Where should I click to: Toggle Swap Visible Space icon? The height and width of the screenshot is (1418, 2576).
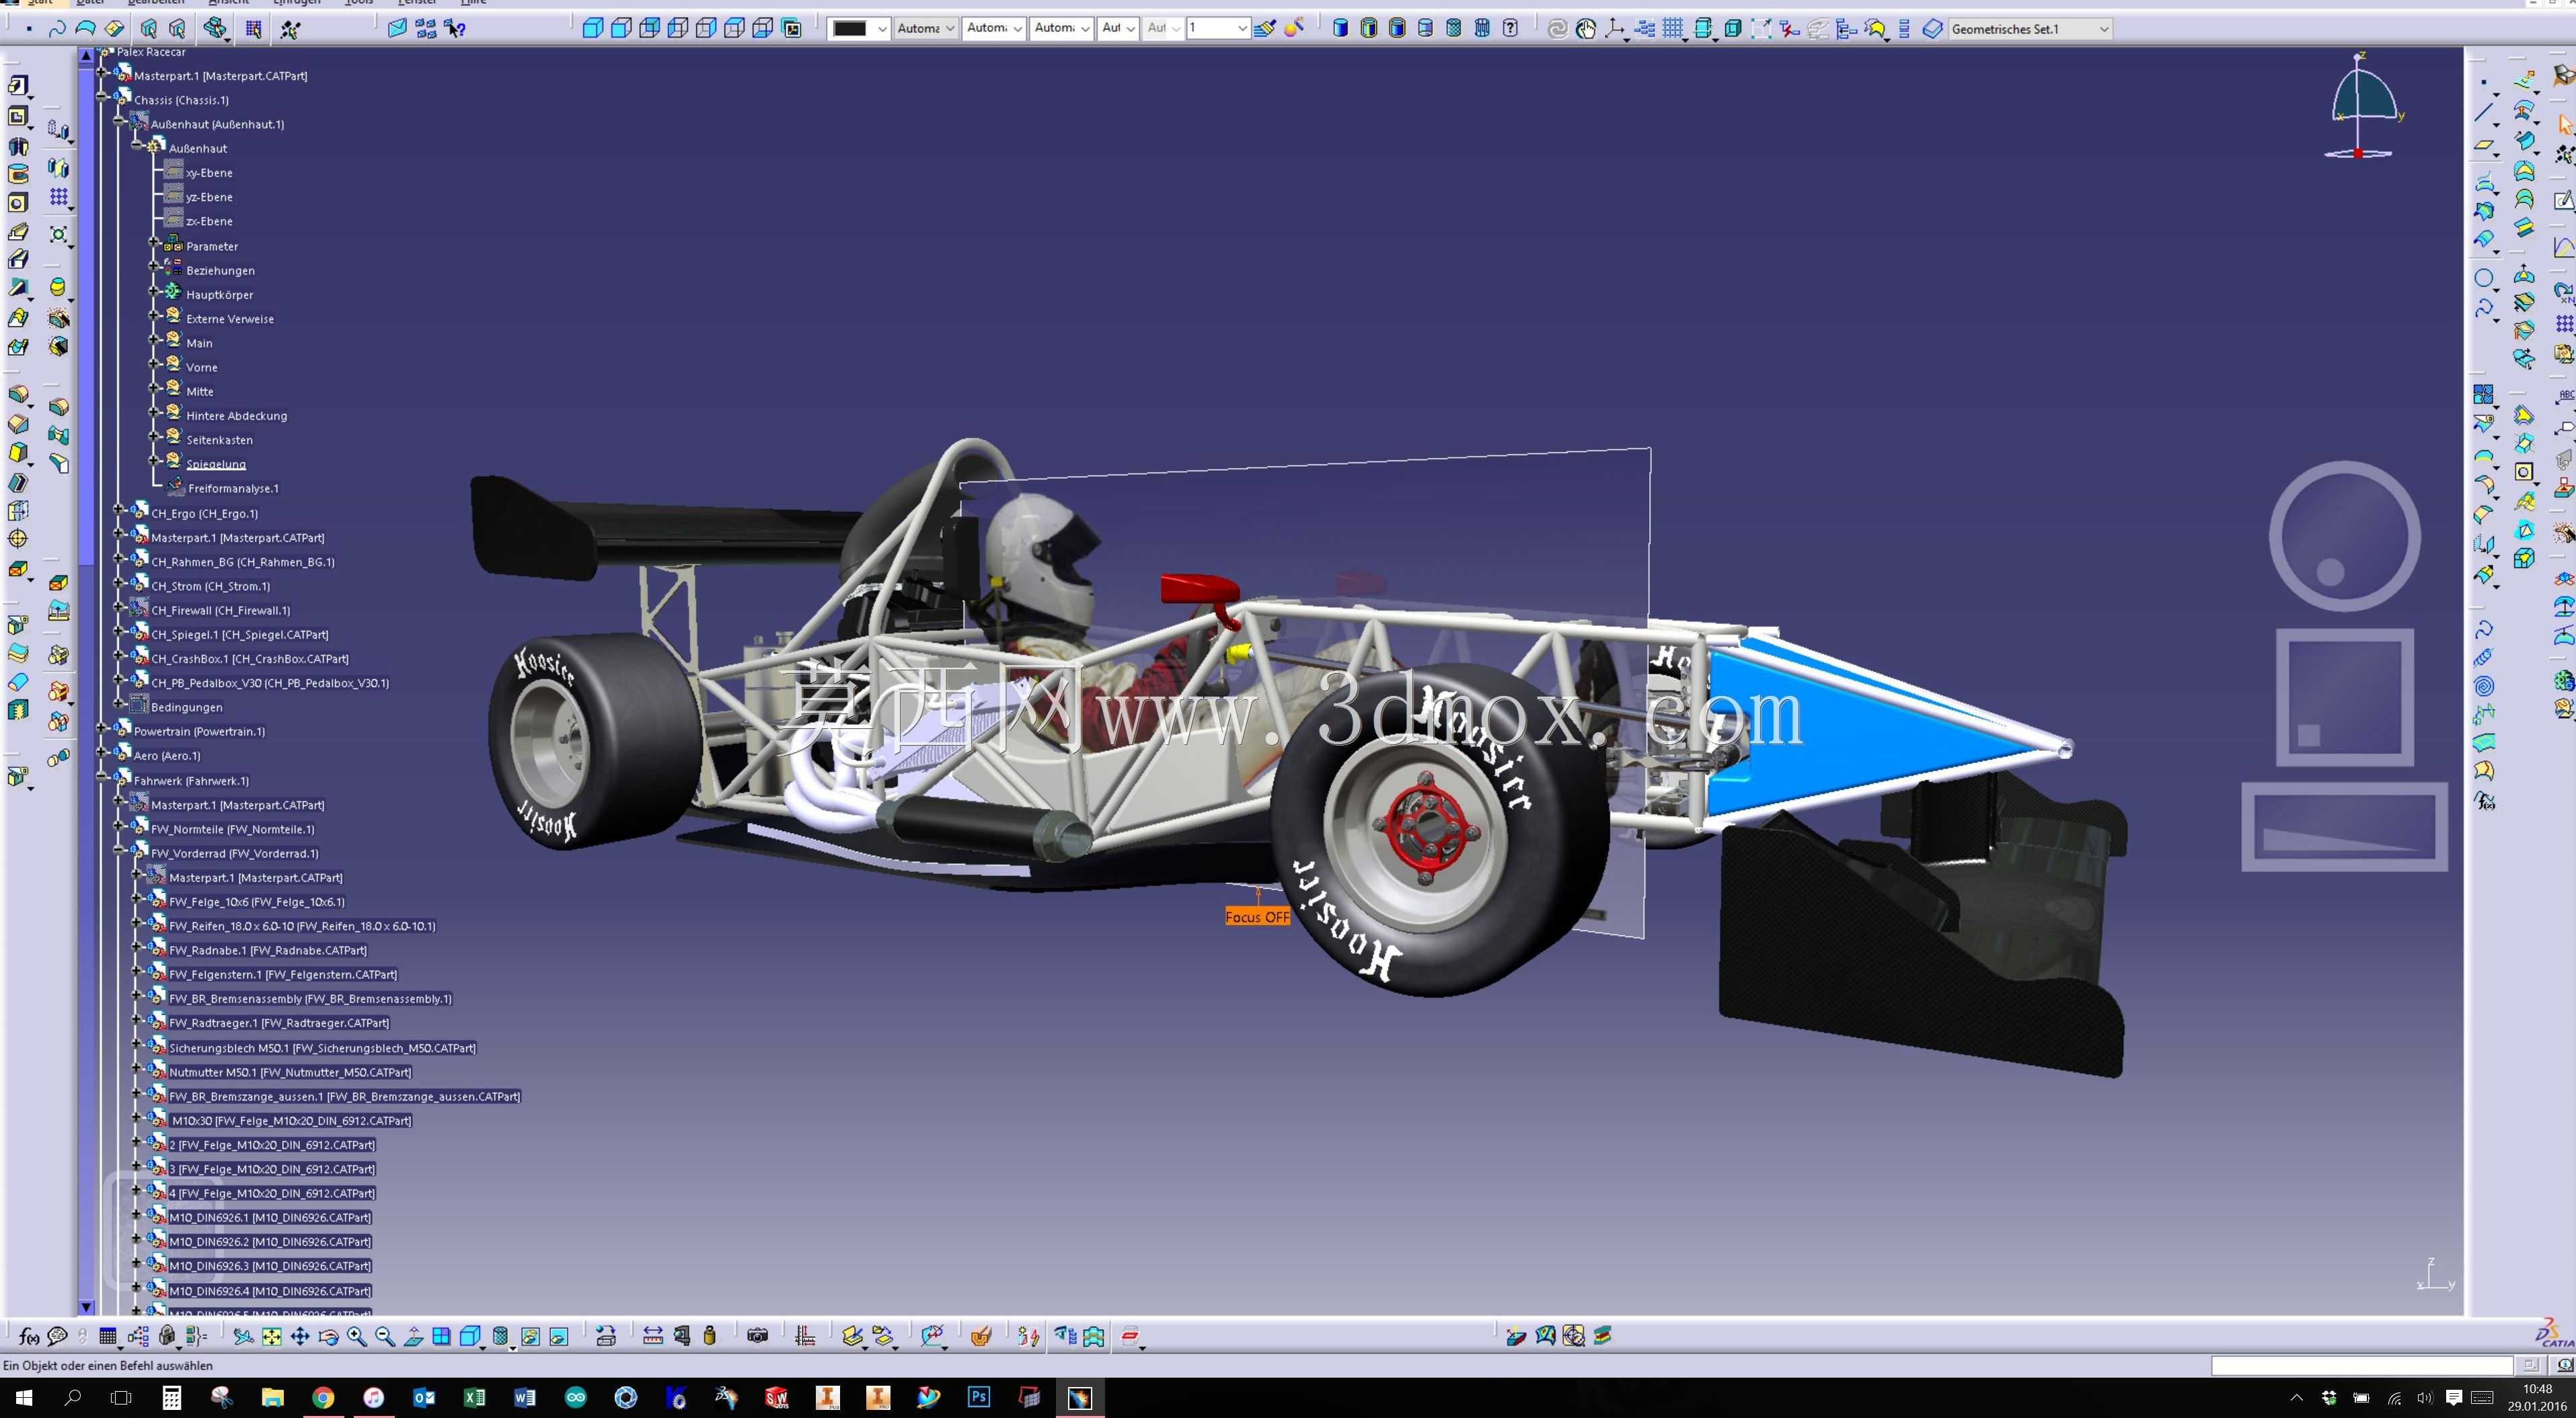coord(559,1336)
